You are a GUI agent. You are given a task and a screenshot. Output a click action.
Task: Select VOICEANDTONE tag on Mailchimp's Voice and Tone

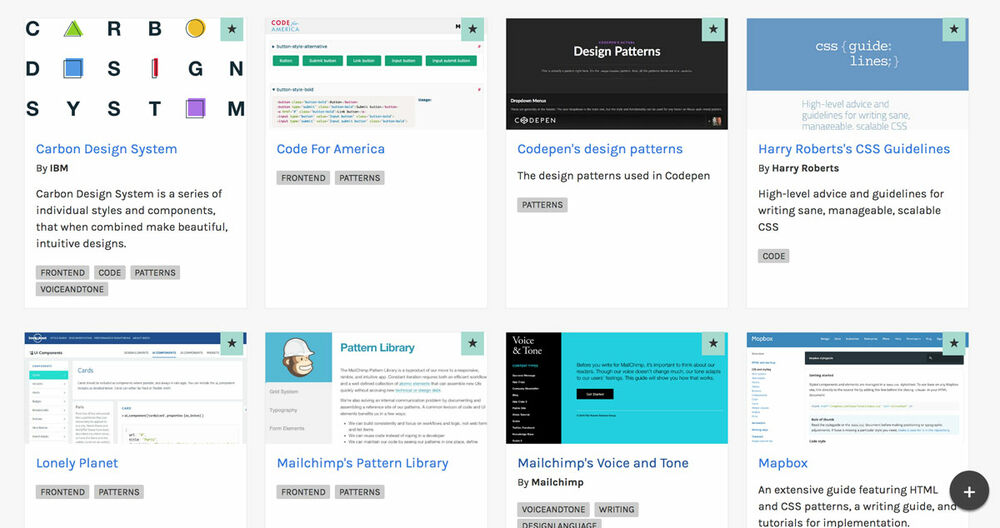[x=554, y=510]
